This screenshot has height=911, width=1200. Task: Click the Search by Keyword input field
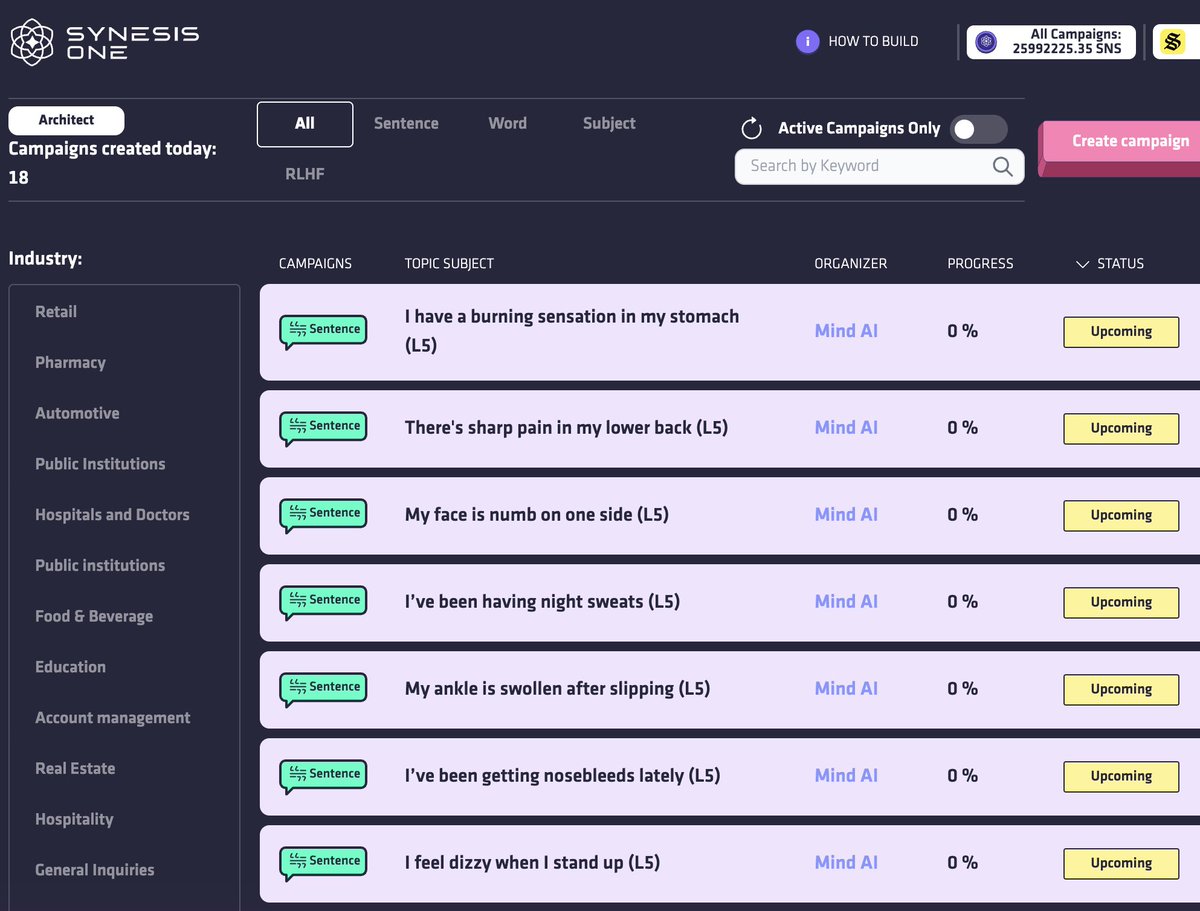tap(870, 167)
